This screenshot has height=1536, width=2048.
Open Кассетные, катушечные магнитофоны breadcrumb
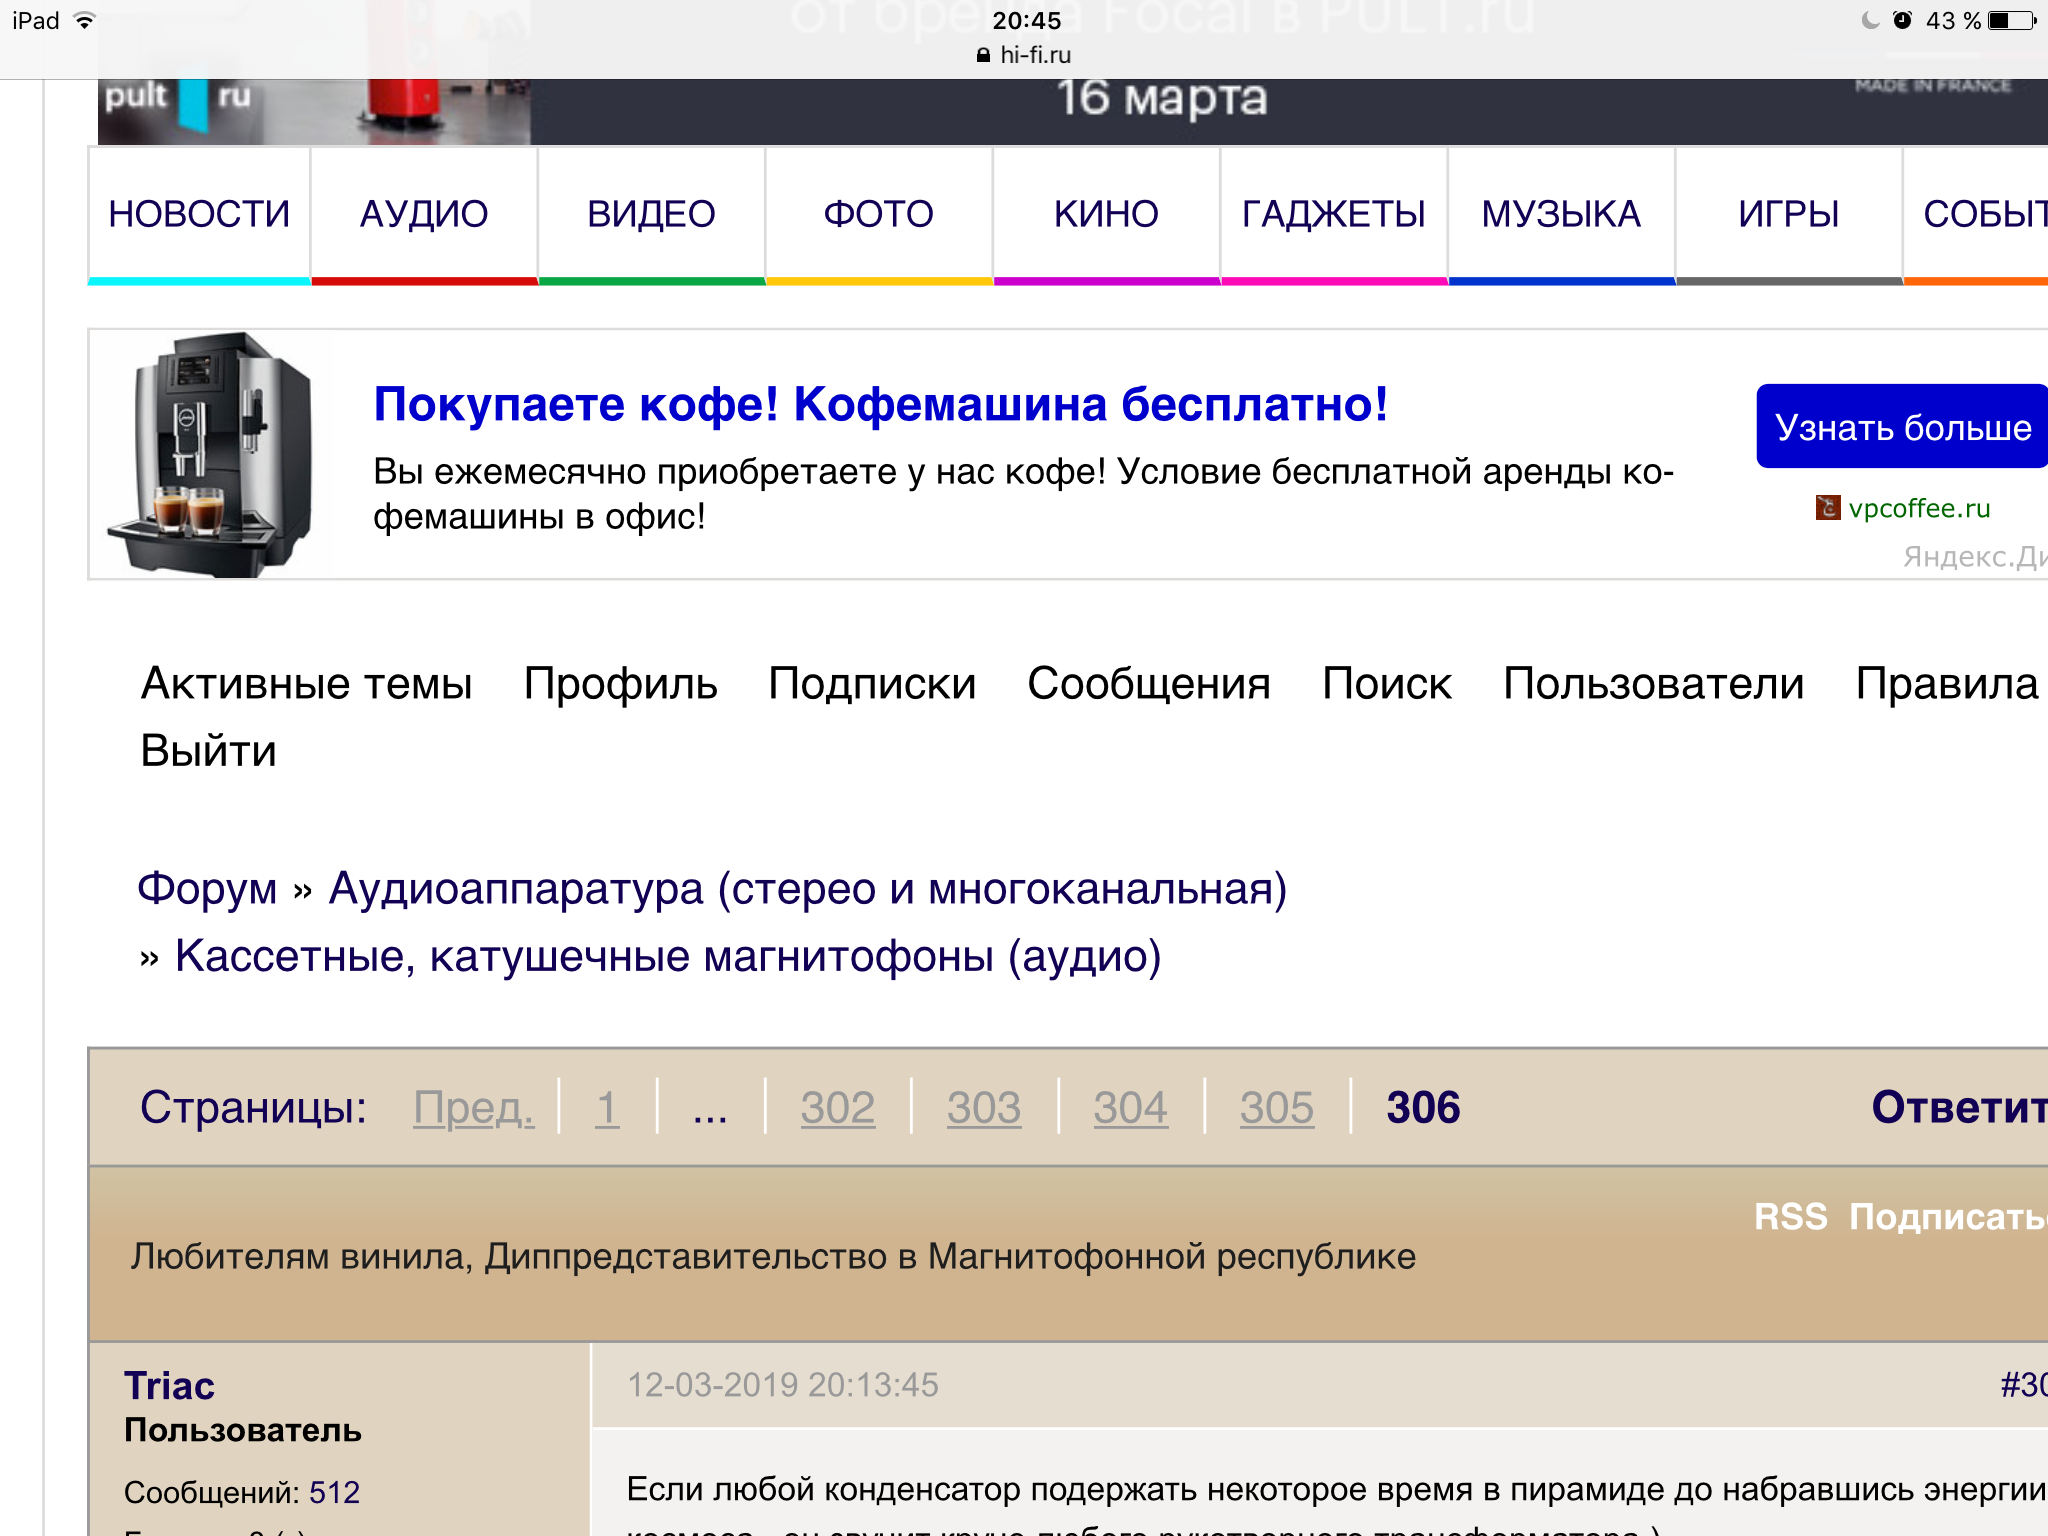(667, 956)
